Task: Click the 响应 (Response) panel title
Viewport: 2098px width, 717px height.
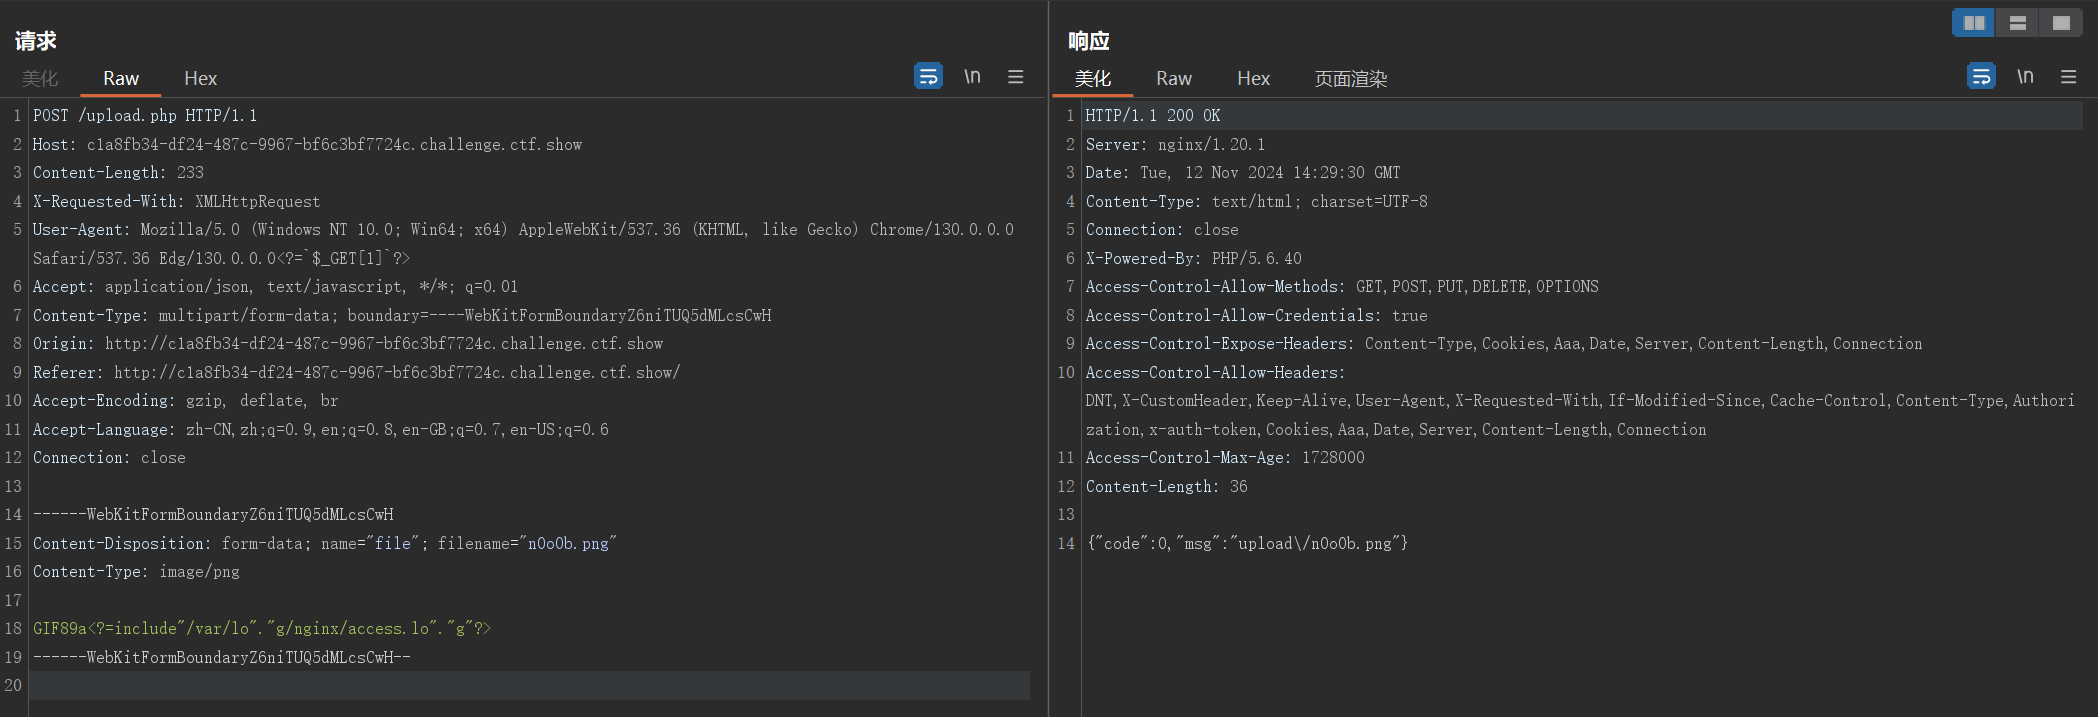Action: click(x=1089, y=41)
